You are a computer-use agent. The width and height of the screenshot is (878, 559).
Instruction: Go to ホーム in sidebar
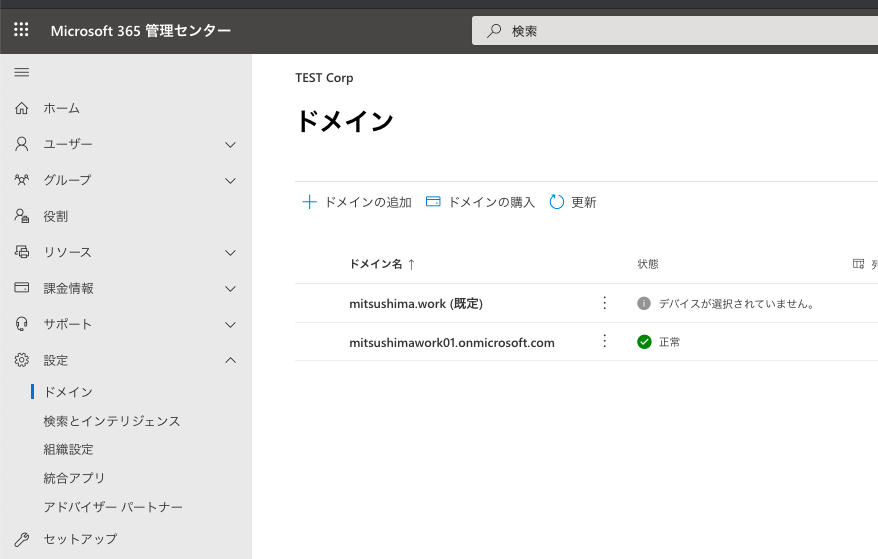click(62, 108)
